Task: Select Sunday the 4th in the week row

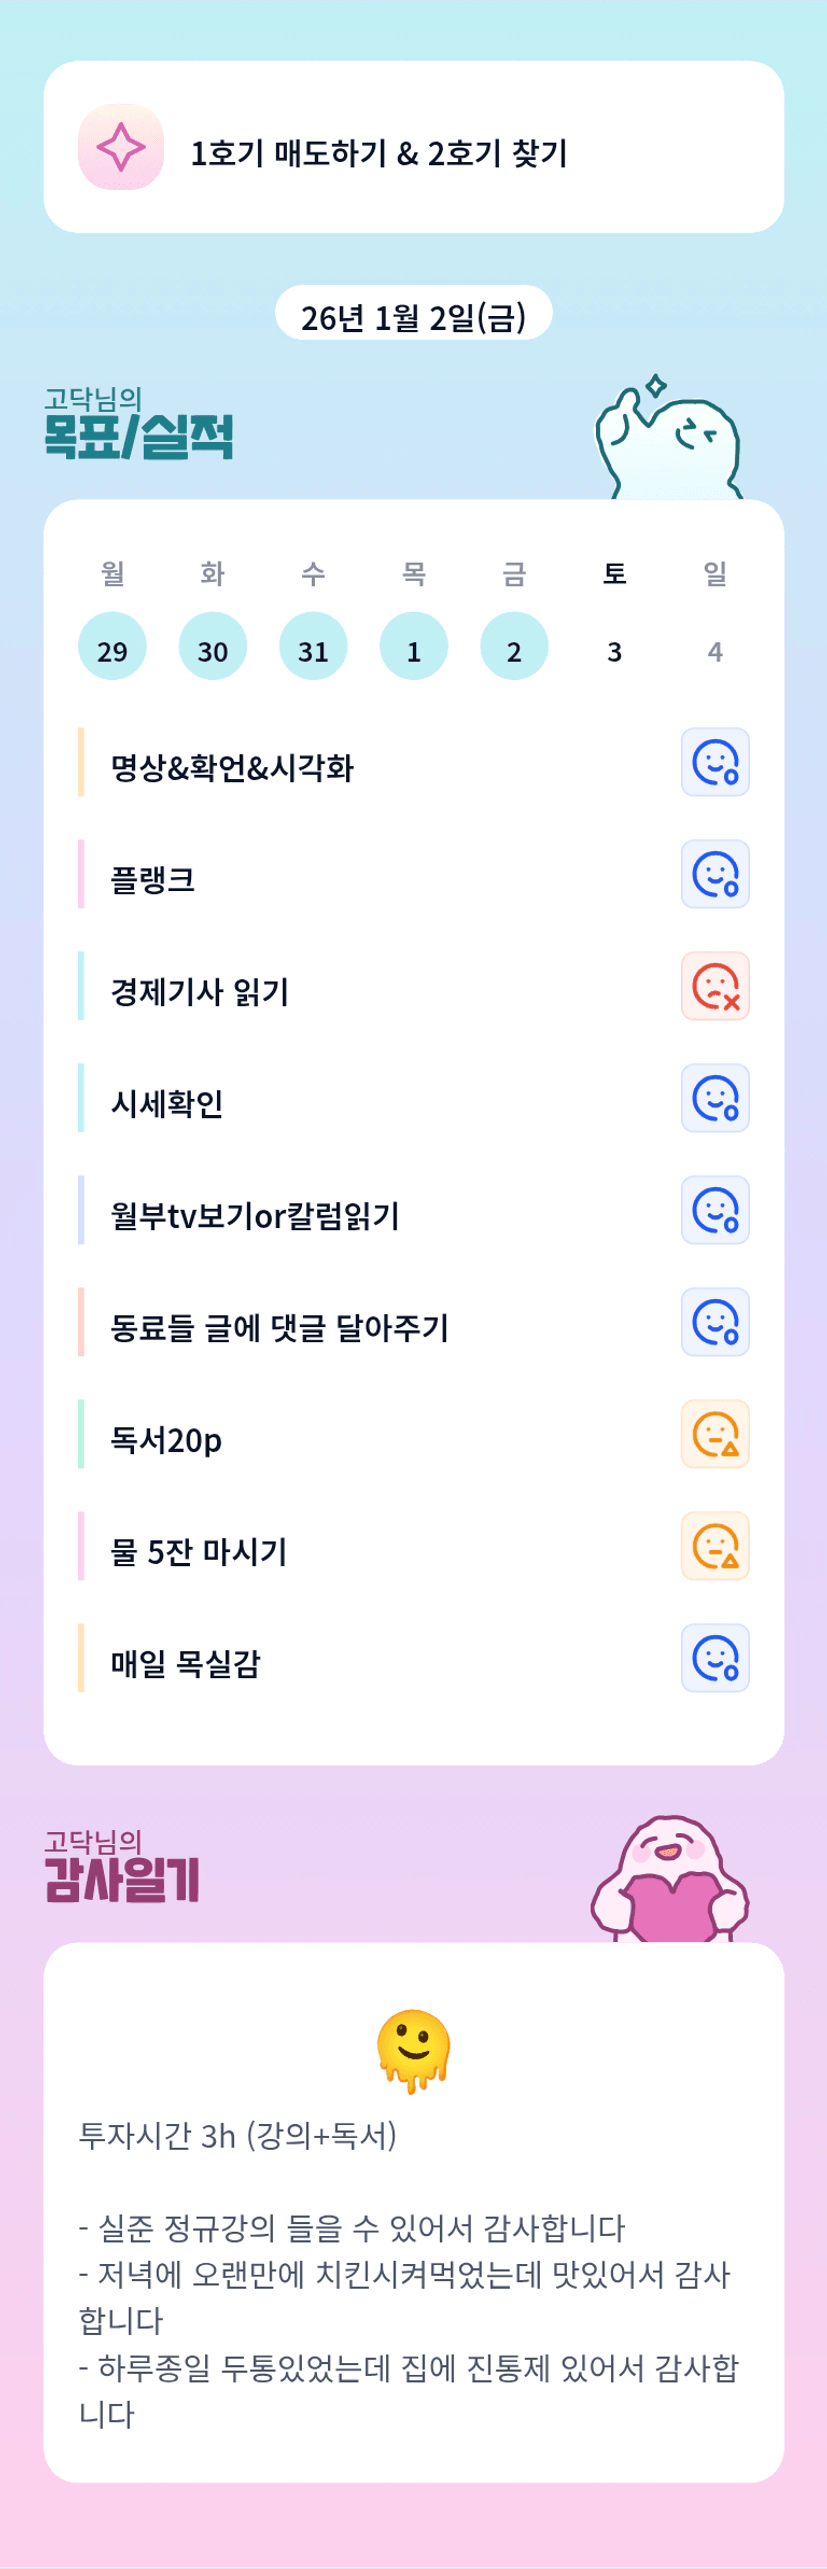Action: [x=715, y=651]
